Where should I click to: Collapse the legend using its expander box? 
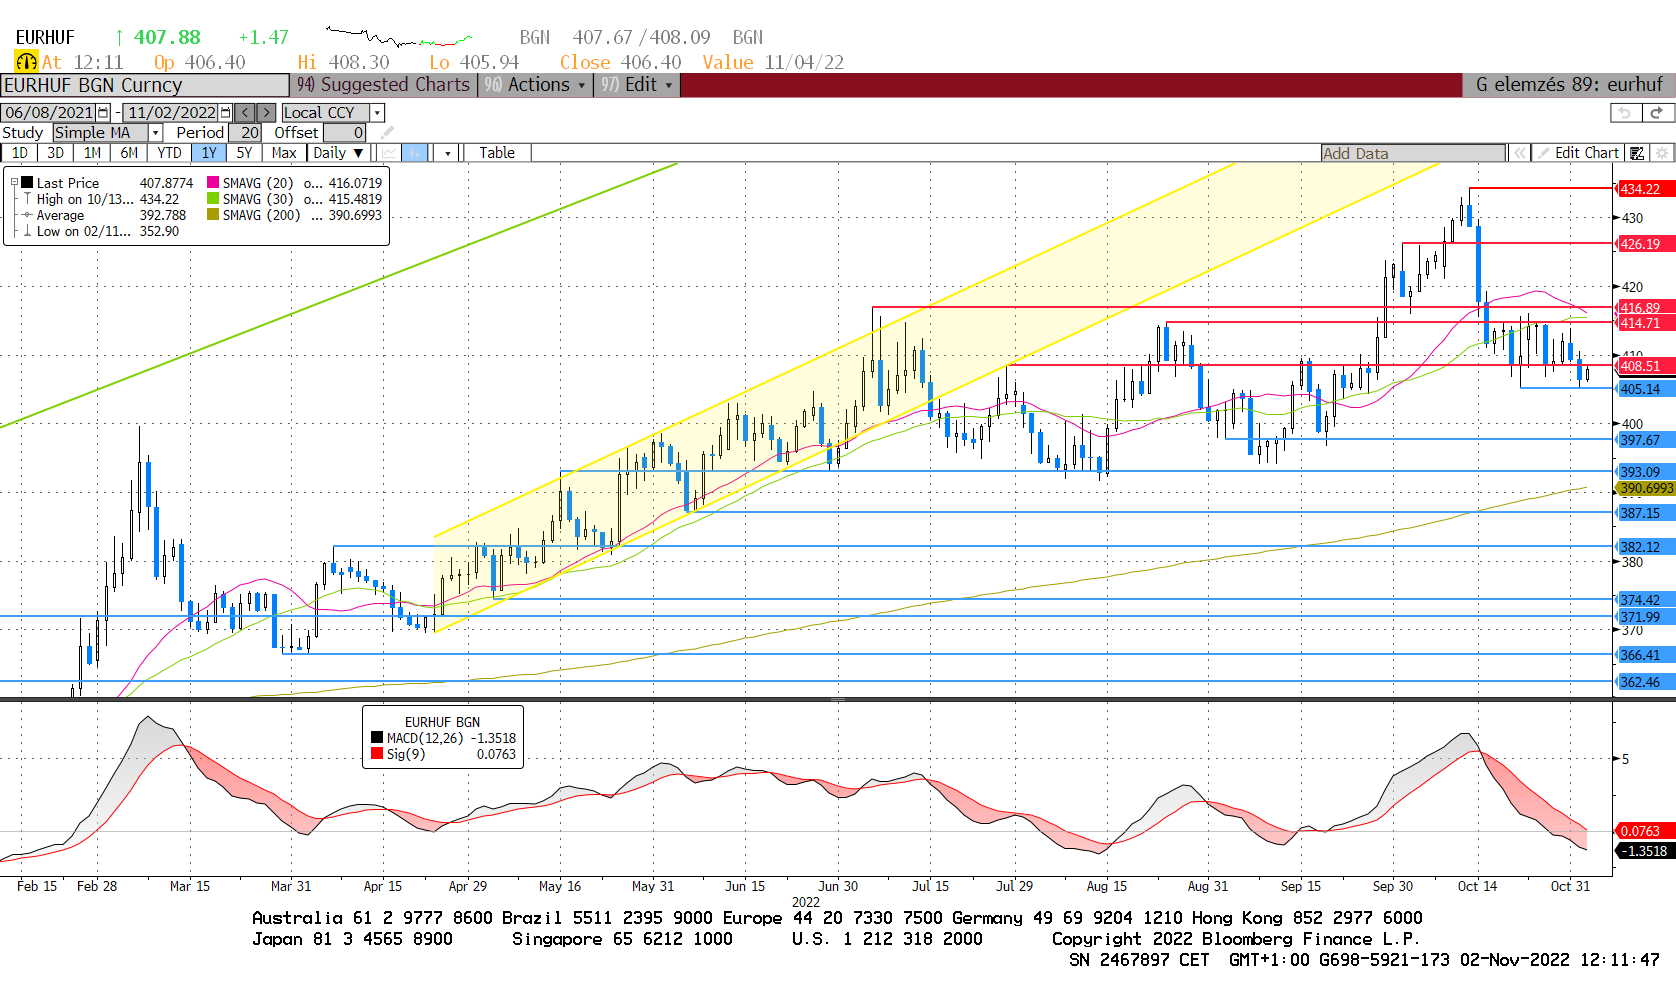[14, 183]
